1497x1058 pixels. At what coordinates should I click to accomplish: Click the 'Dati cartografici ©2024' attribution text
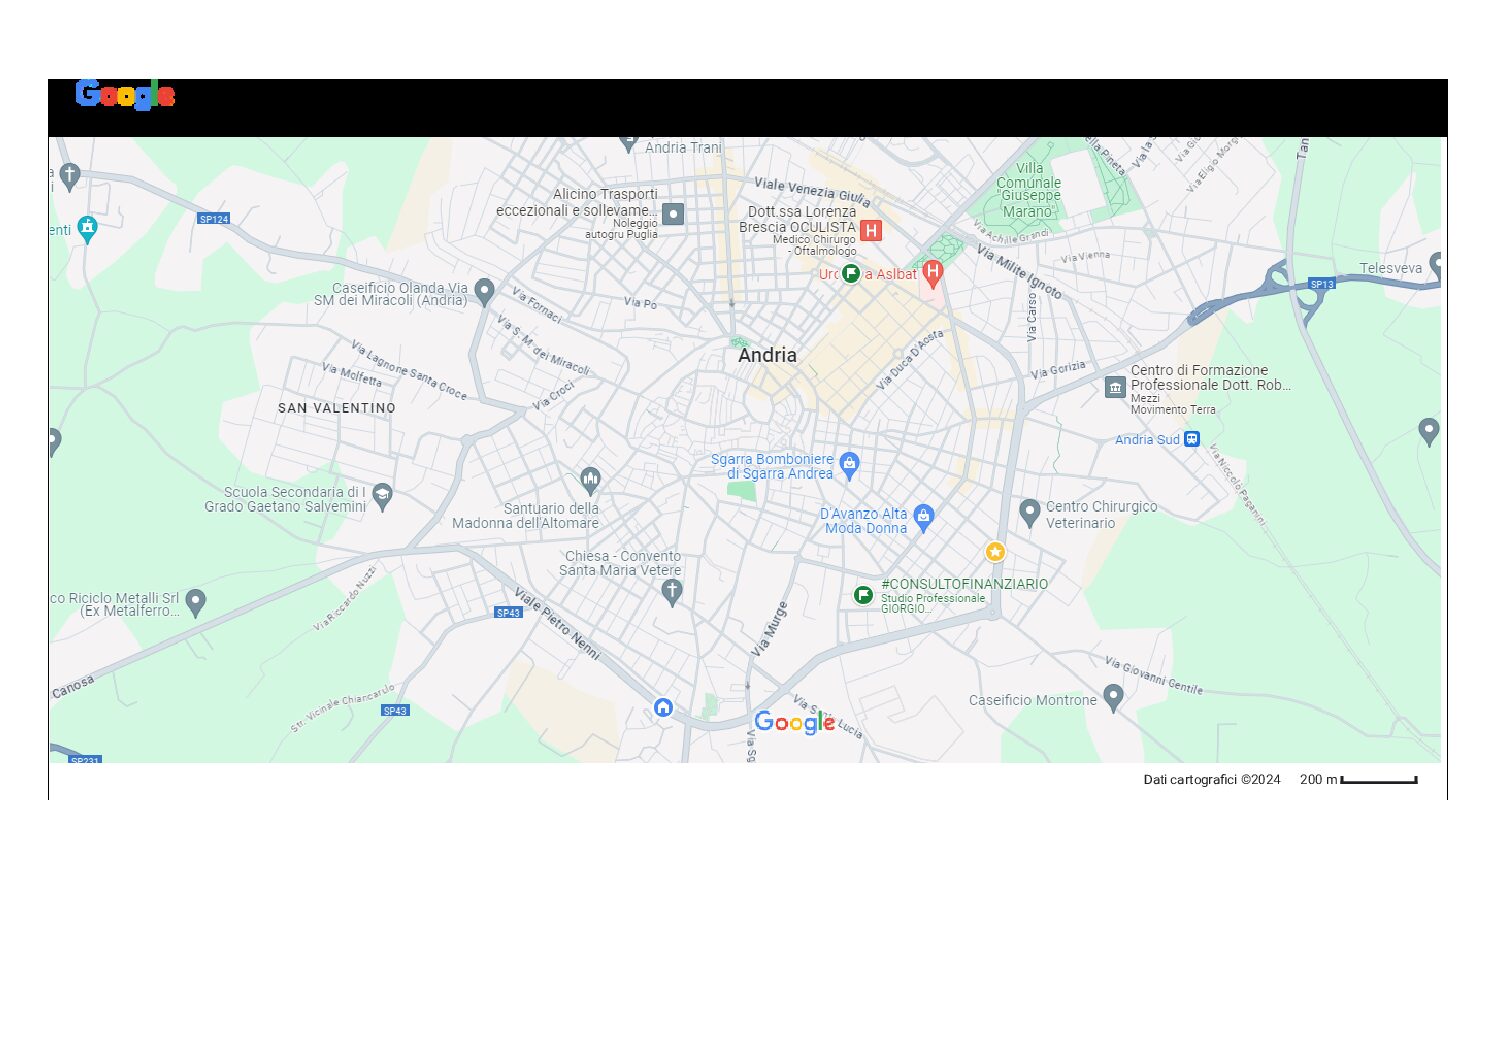click(1212, 780)
